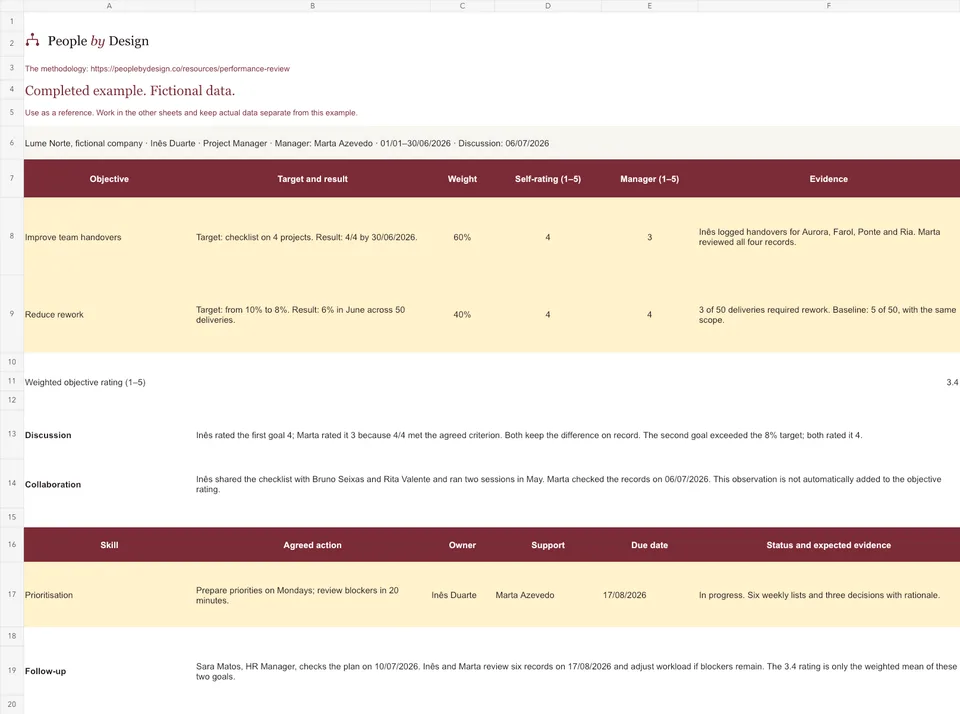The height and width of the screenshot is (714, 960).
Task: Click the 'Self-rating (1–5)' header cell
Action: coord(548,179)
